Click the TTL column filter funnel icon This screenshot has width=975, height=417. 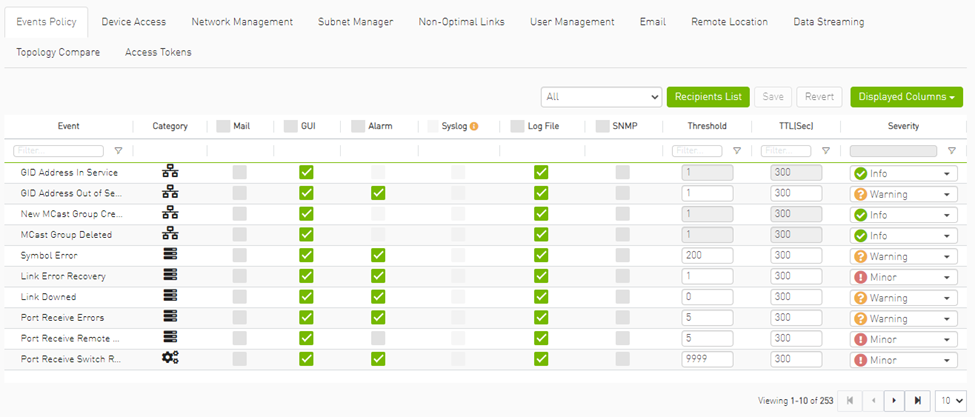coord(825,151)
